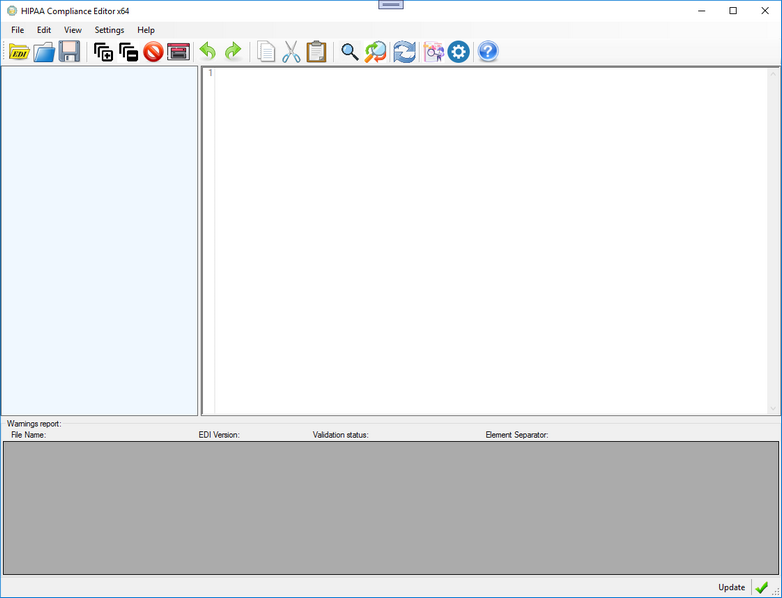Open the File menu
Viewport: 782px width, 598px height.
click(17, 30)
